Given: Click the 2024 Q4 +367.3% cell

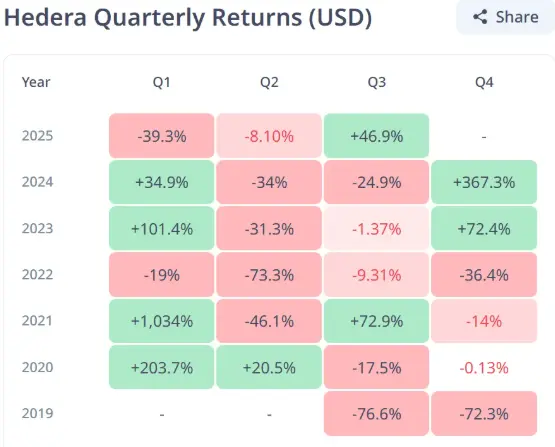Looking at the screenshot, I should pyautogui.click(x=484, y=182).
